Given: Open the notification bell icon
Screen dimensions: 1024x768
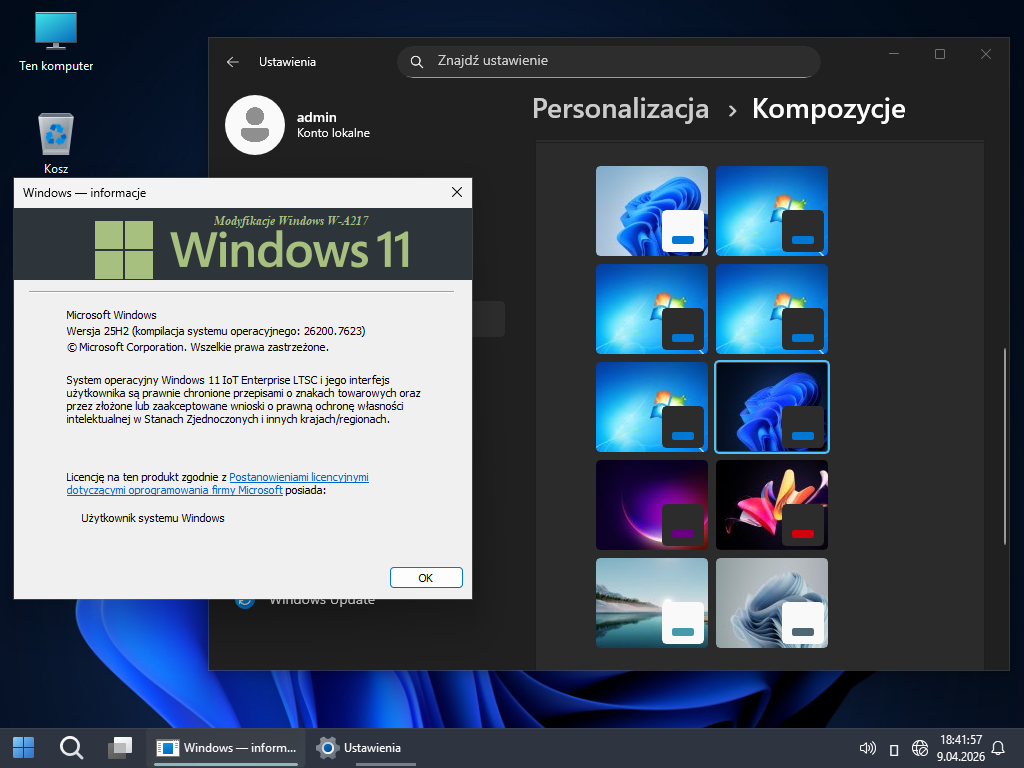Looking at the screenshot, I should click(x=997, y=748).
